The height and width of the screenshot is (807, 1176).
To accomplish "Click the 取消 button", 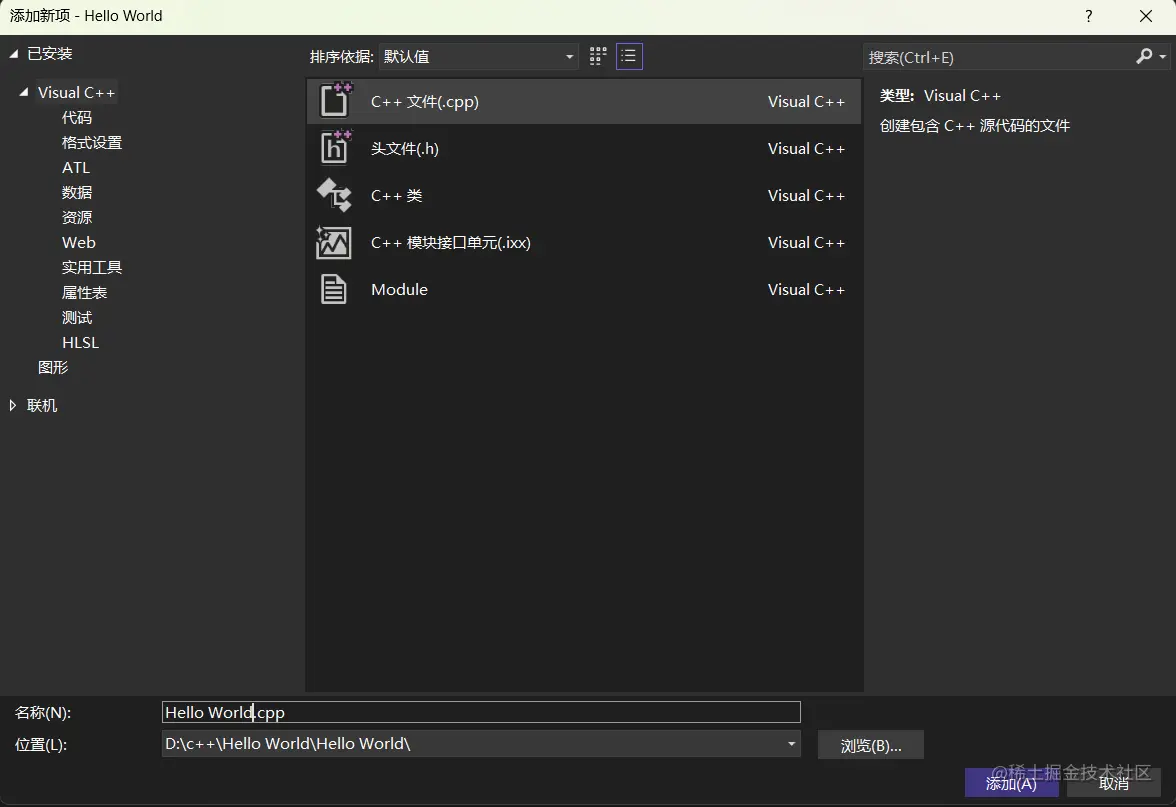I will point(1114,783).
